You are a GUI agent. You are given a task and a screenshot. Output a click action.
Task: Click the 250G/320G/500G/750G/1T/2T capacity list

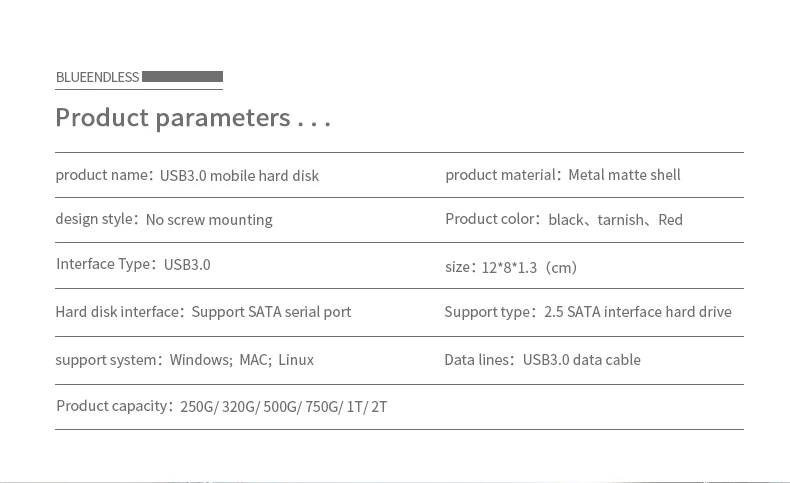point(283,407)
